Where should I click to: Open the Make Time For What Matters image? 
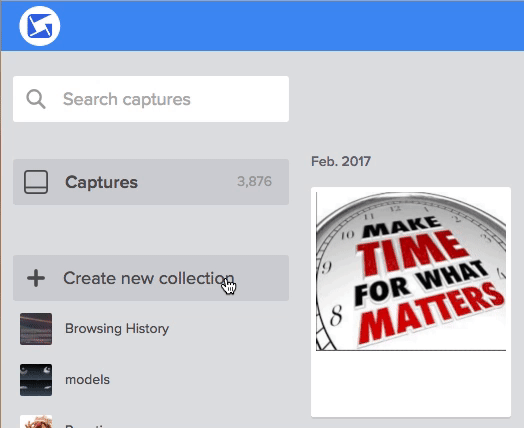click(x=411, y=271)
